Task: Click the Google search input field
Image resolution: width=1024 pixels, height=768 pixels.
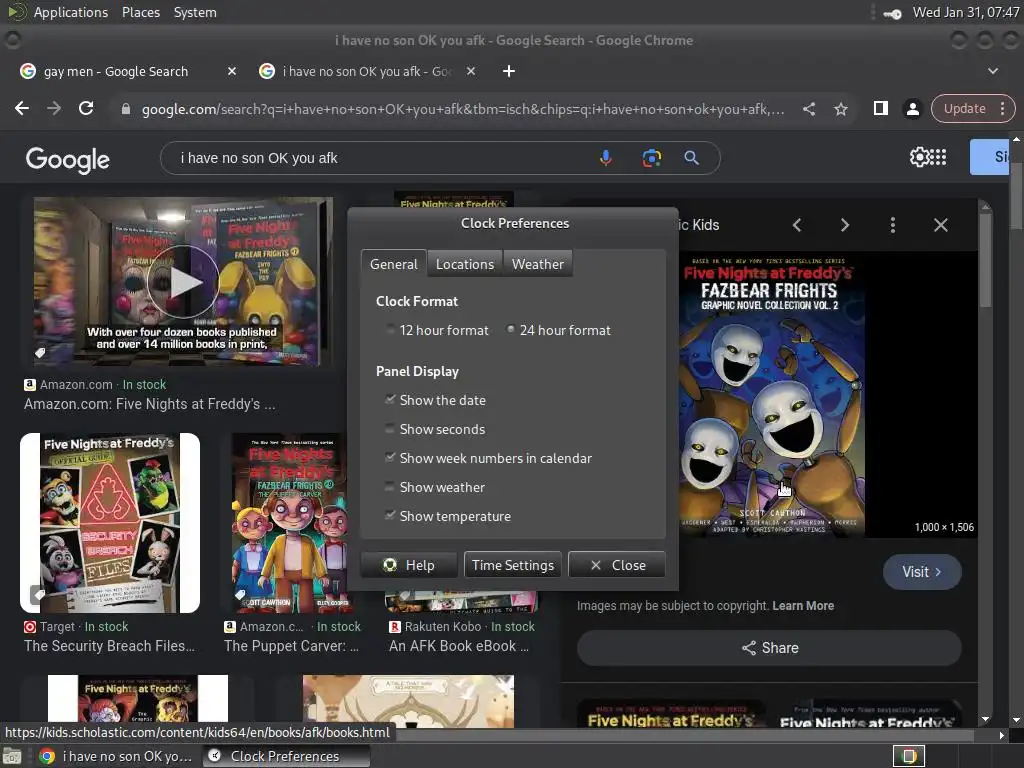Action: pos(385,158)
